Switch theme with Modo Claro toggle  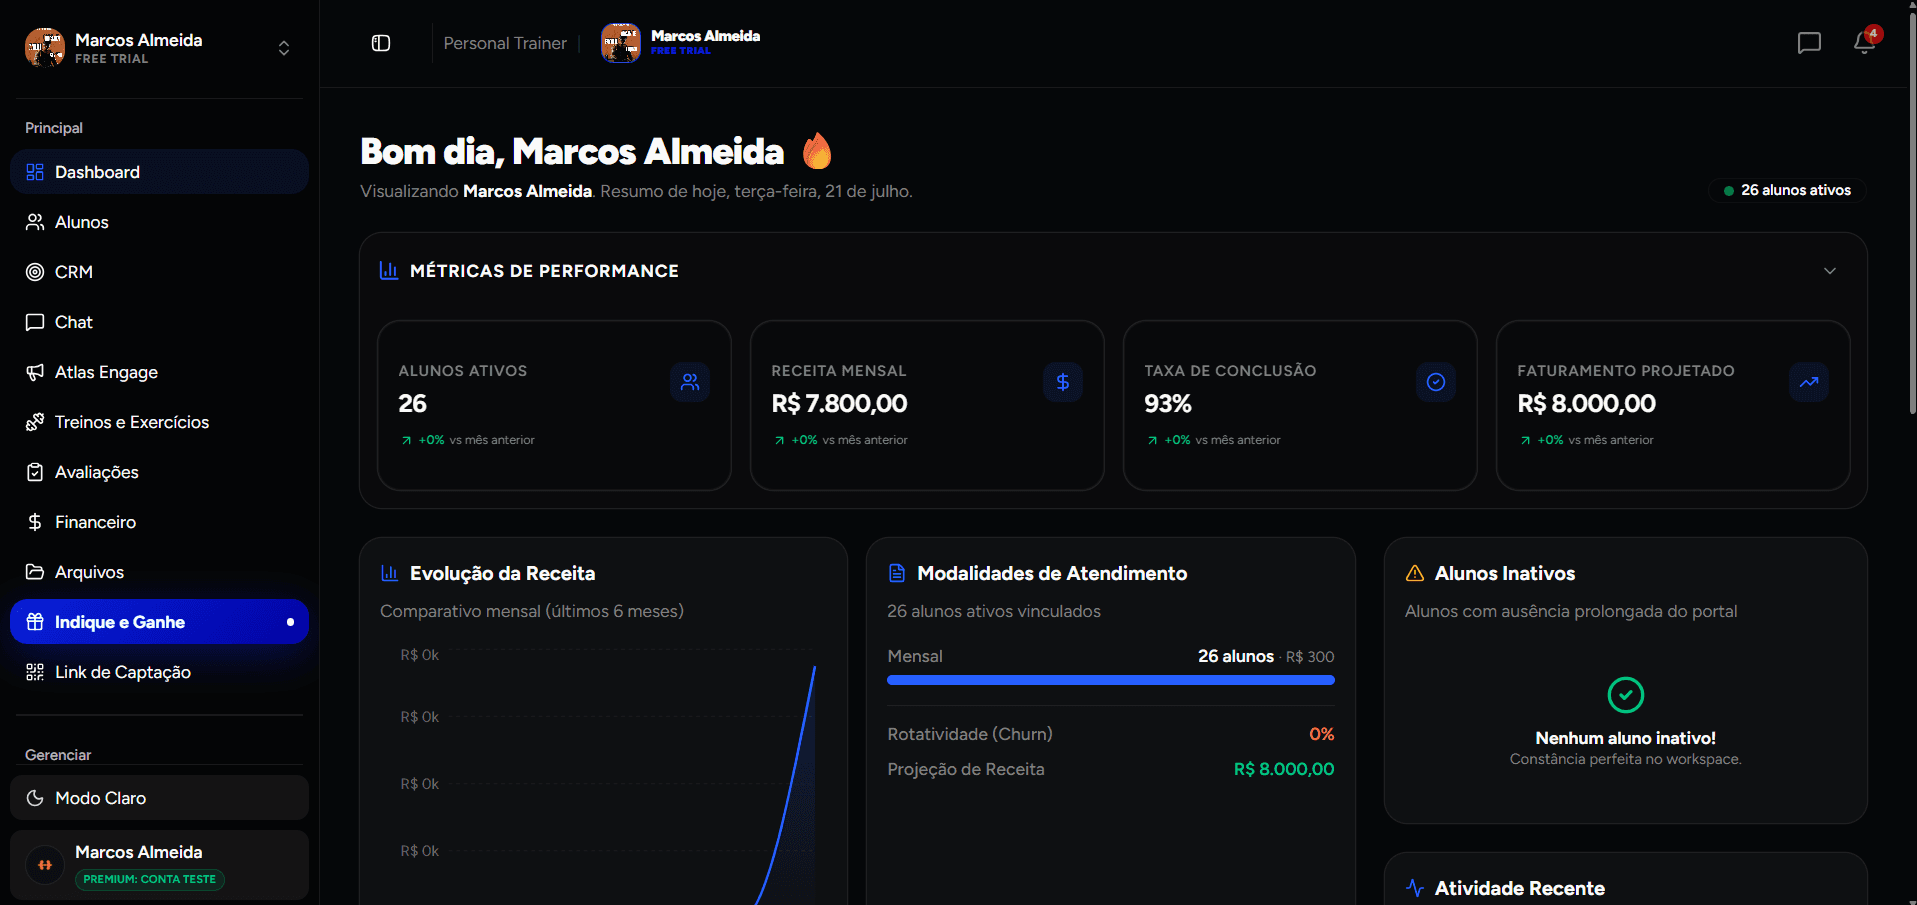(x=160, y=798)
